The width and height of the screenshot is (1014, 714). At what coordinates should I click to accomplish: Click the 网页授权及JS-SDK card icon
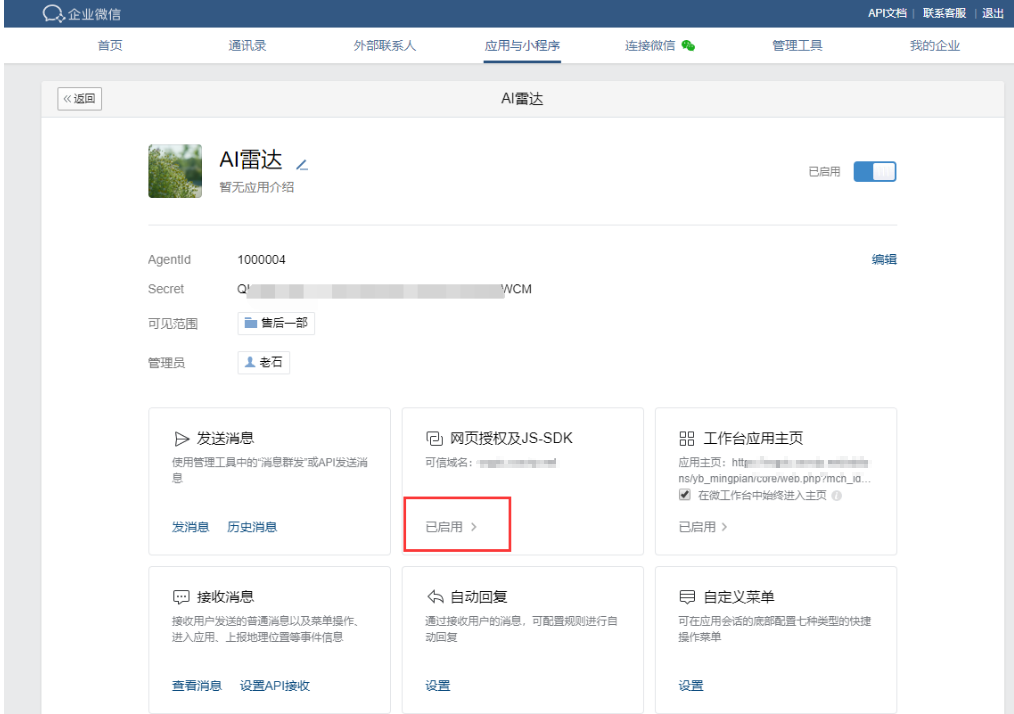click(434, 438)
